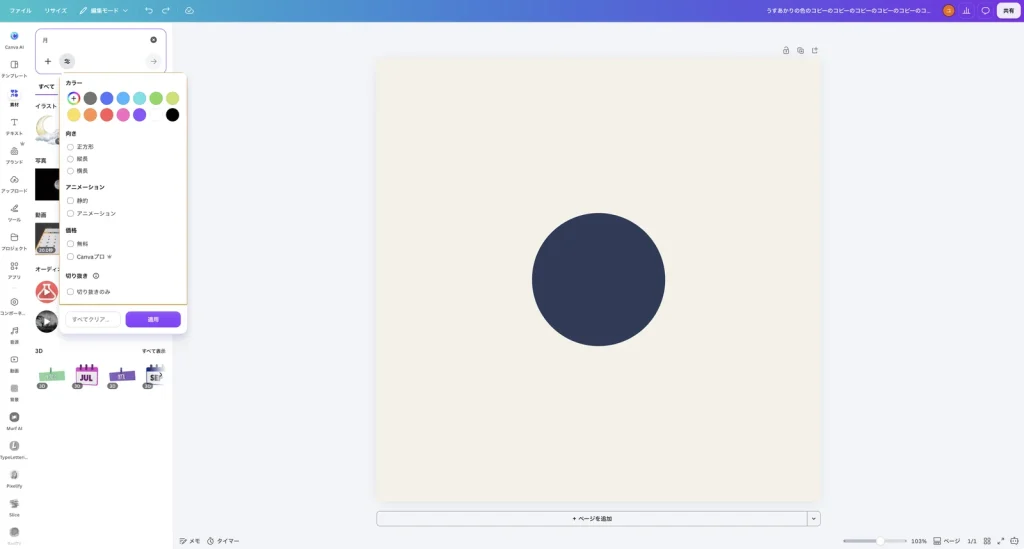This screenshot has height=549, width=1024.
Task: Click the JUL calendar 3D thumbnail
Action: [86, 375]
